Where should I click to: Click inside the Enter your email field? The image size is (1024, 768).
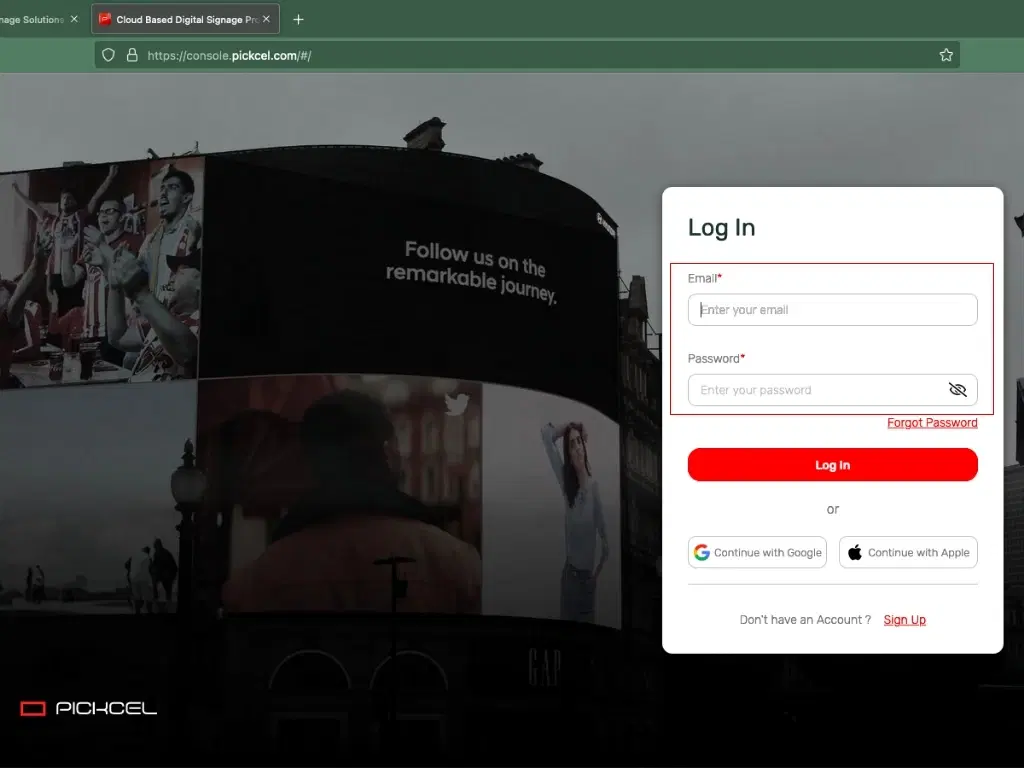click(832, 310)
